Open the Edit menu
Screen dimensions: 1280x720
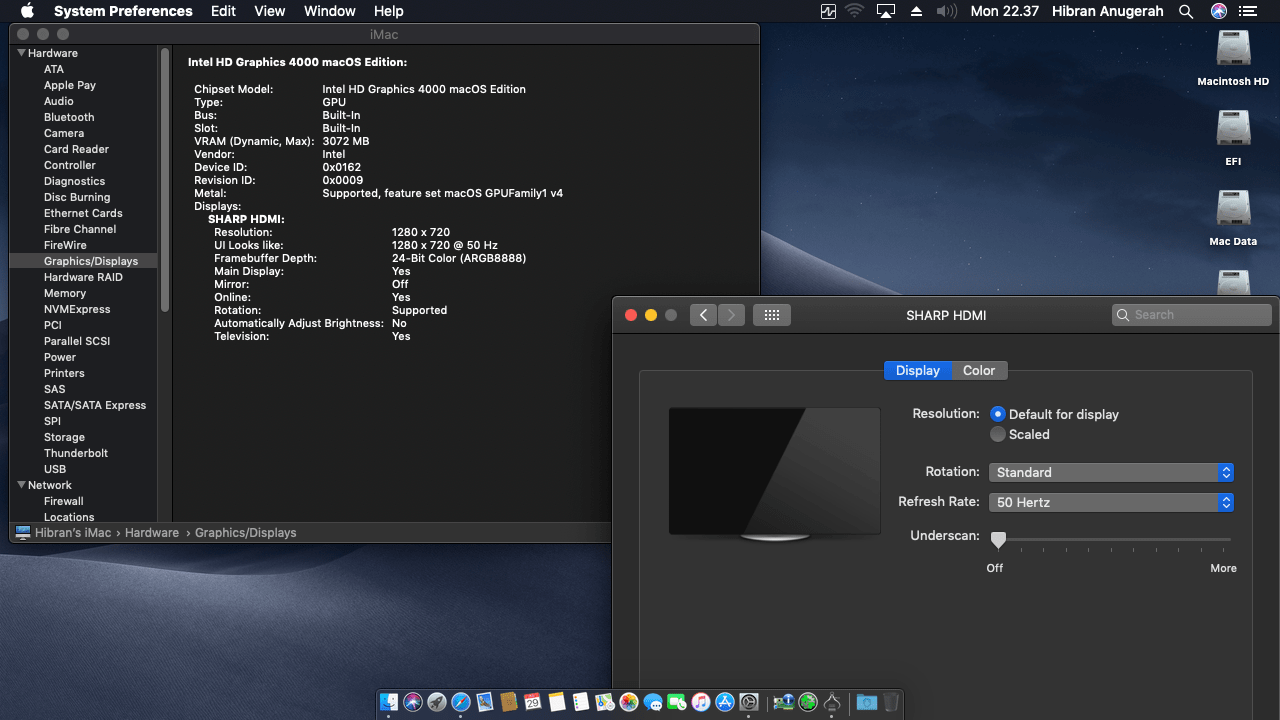[x=223, y=11]
